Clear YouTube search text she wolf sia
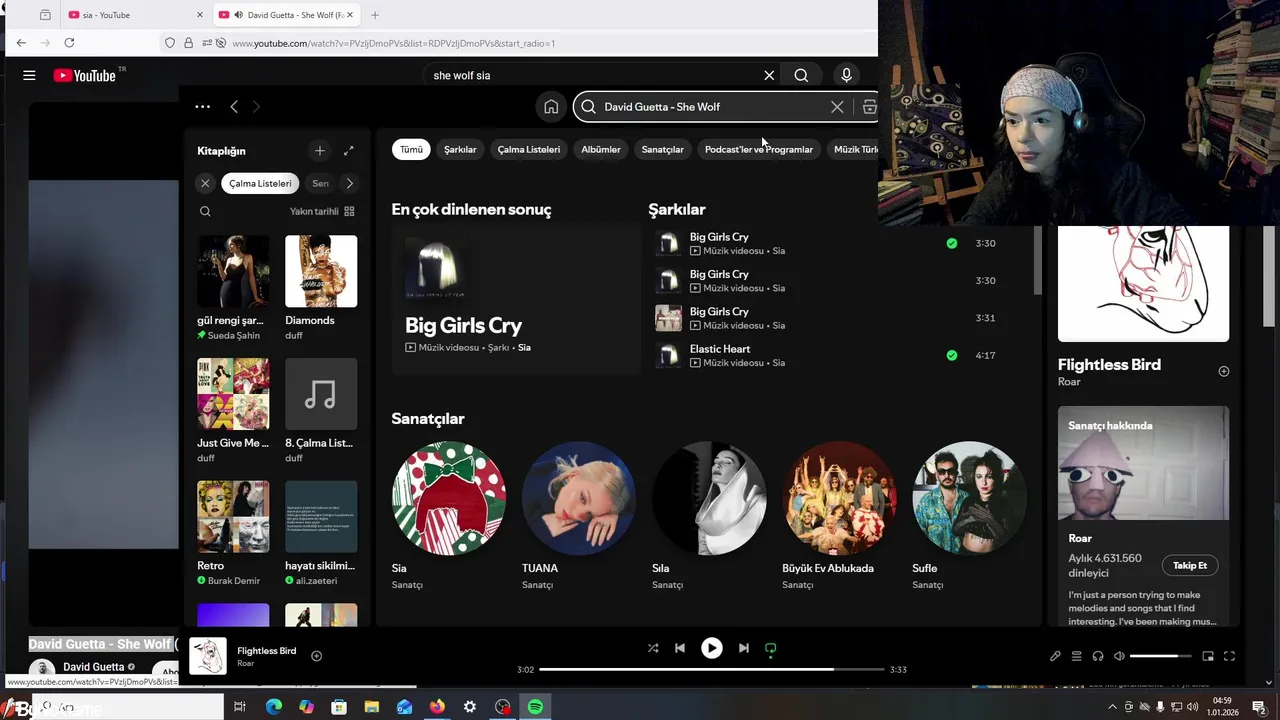The width and height of the screenshot is (1280, 720). (x=769, y=75)
